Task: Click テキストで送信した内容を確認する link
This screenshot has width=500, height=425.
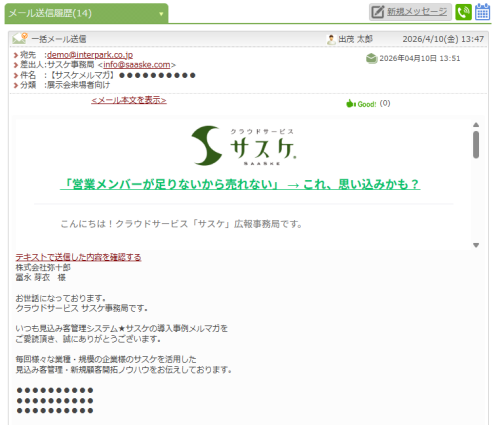Action: point(78,257)
